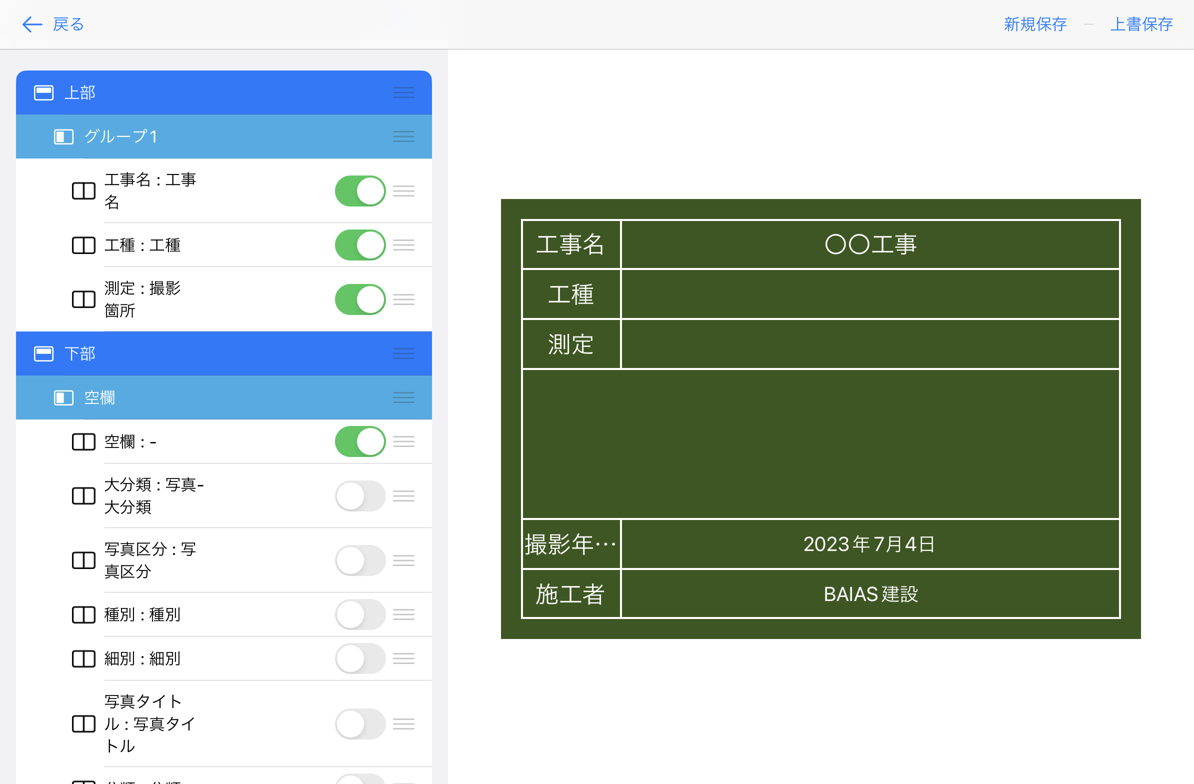The height and width of the screenshot is (784, 1194).
Task: Click column icon next to 細別：細別
Action: [84, 659]
